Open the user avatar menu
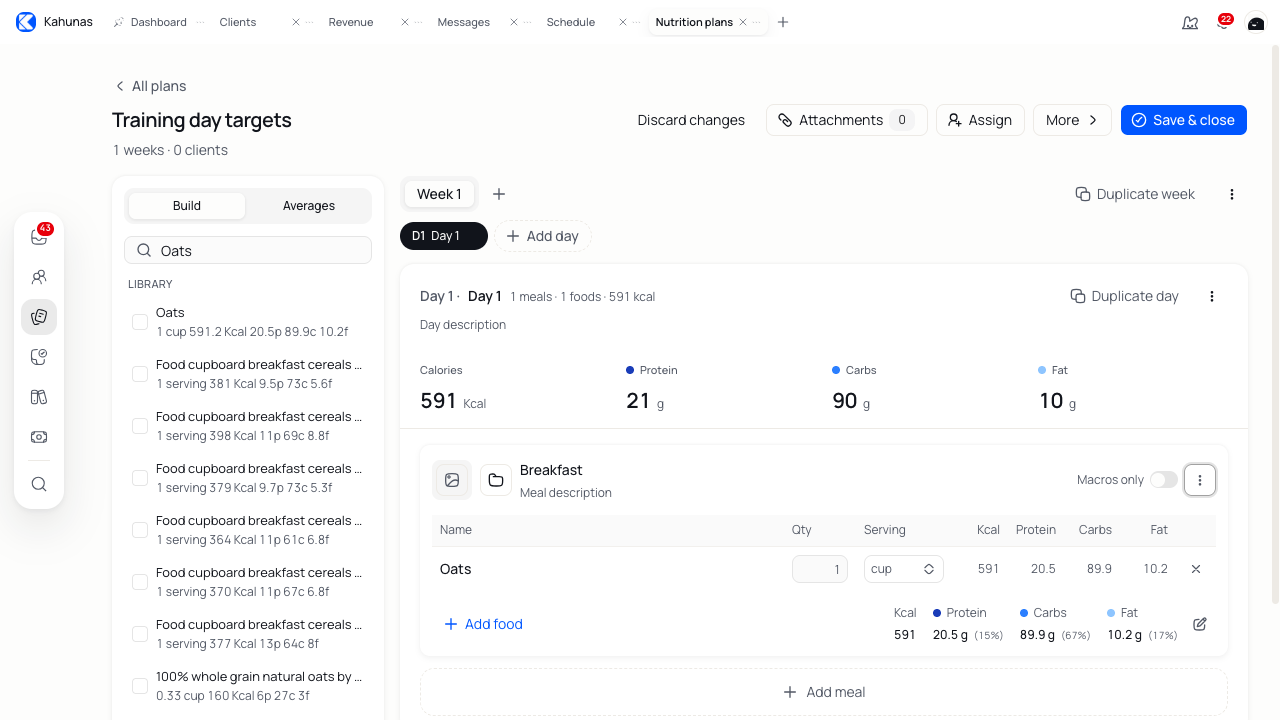 [x=1255, y=22]
